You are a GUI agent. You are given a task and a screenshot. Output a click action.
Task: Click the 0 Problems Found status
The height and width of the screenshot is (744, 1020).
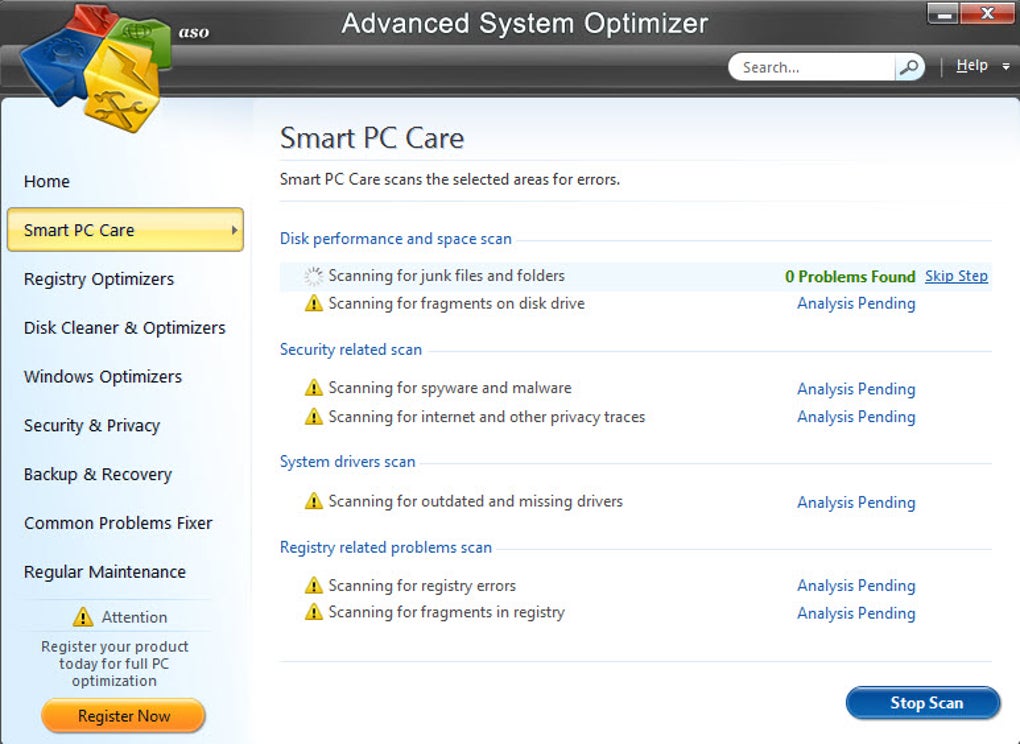tap(850, 276)
